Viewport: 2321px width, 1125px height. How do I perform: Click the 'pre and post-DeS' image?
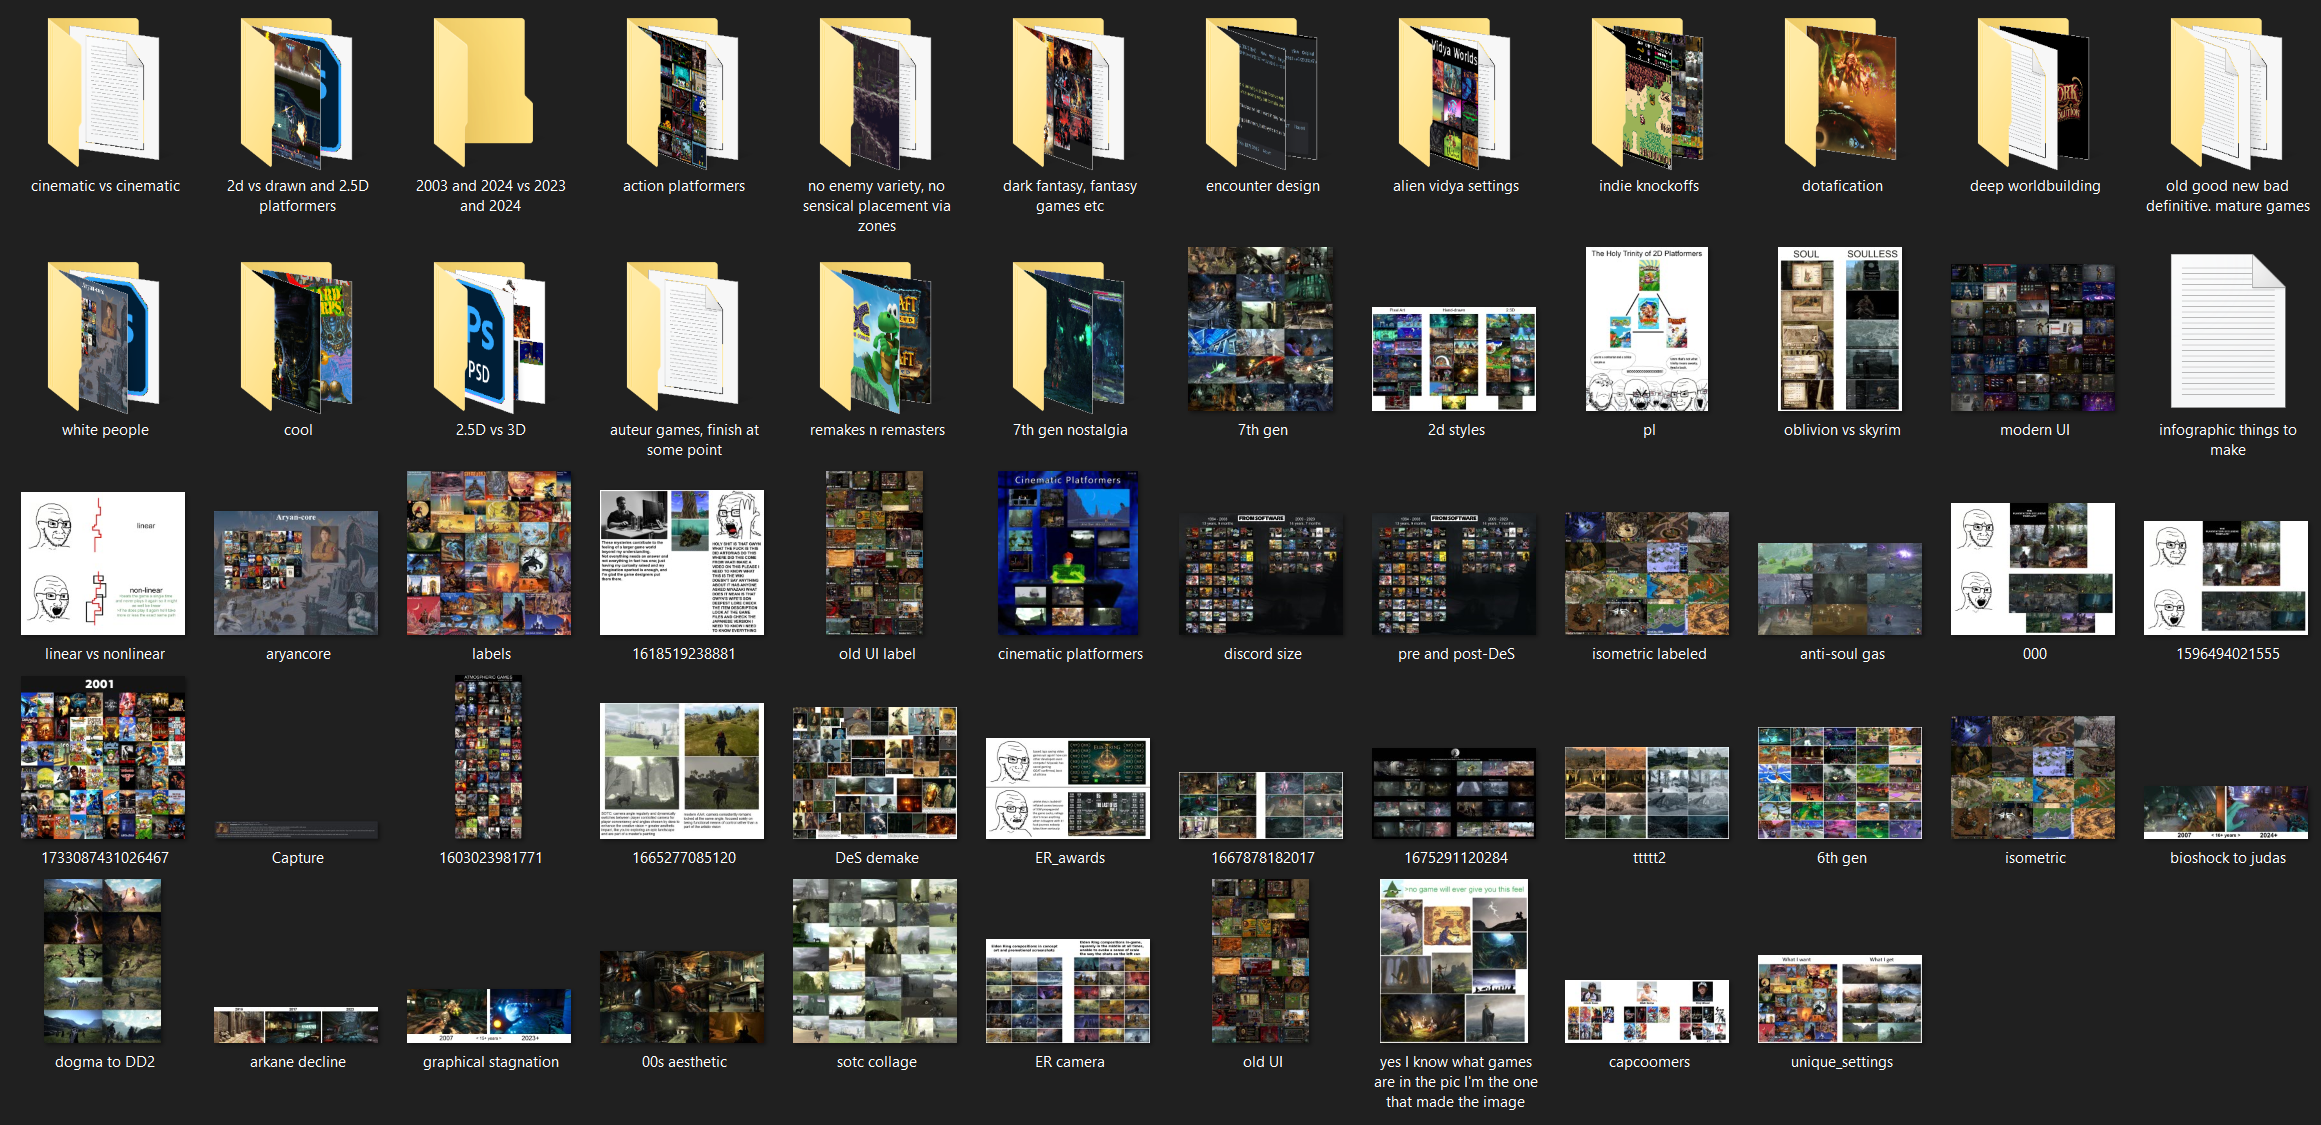point(1454,574)
